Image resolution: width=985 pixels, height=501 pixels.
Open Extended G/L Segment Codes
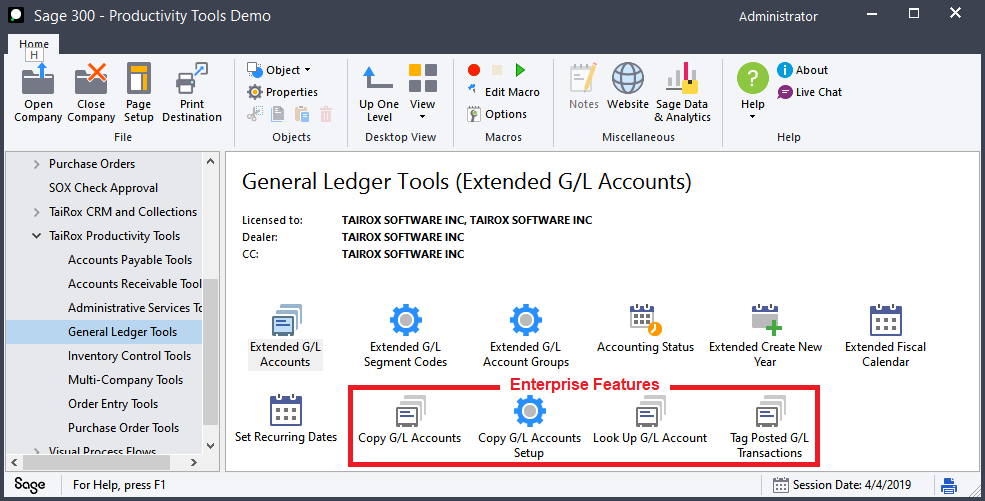point(405,337)
